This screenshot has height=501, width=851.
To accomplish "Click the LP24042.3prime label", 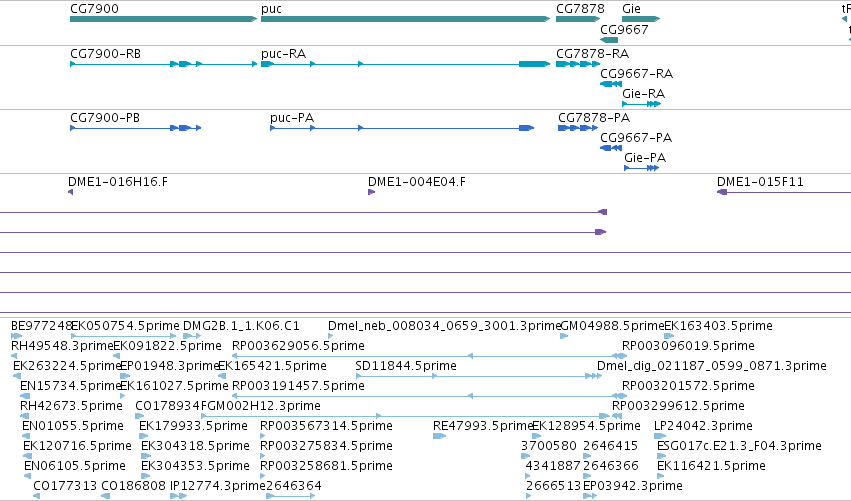I will click(x=703, y=426).
